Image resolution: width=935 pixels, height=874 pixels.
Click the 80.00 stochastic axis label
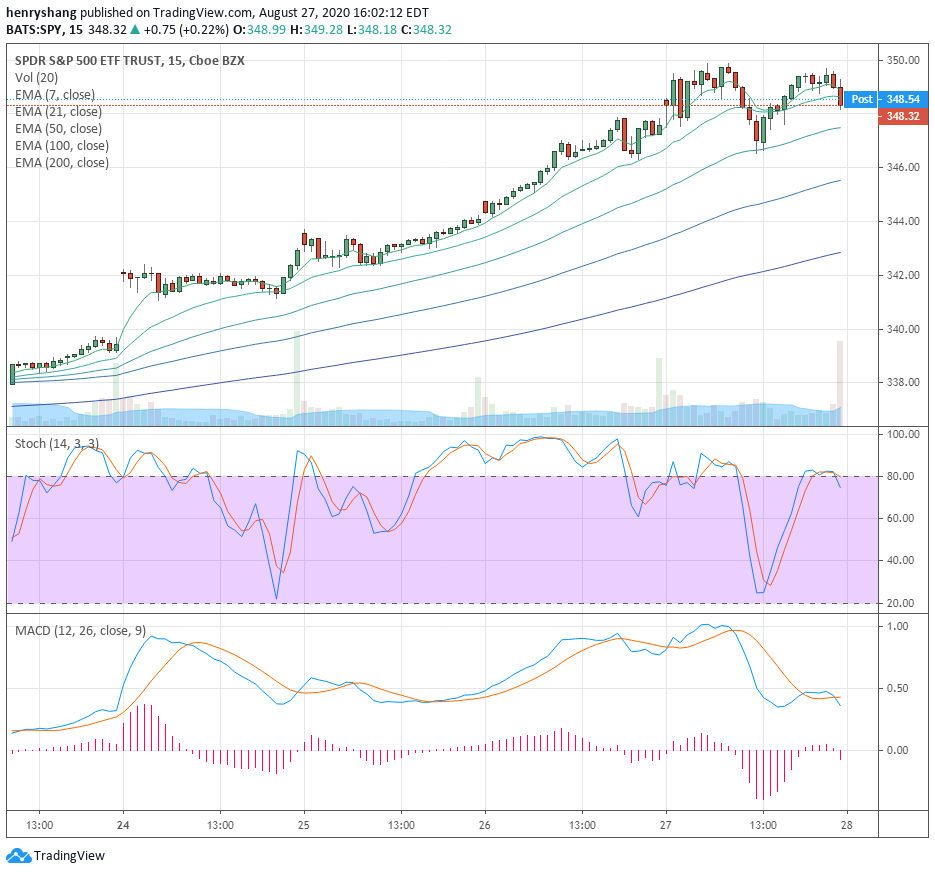click(x=900, y=476)
